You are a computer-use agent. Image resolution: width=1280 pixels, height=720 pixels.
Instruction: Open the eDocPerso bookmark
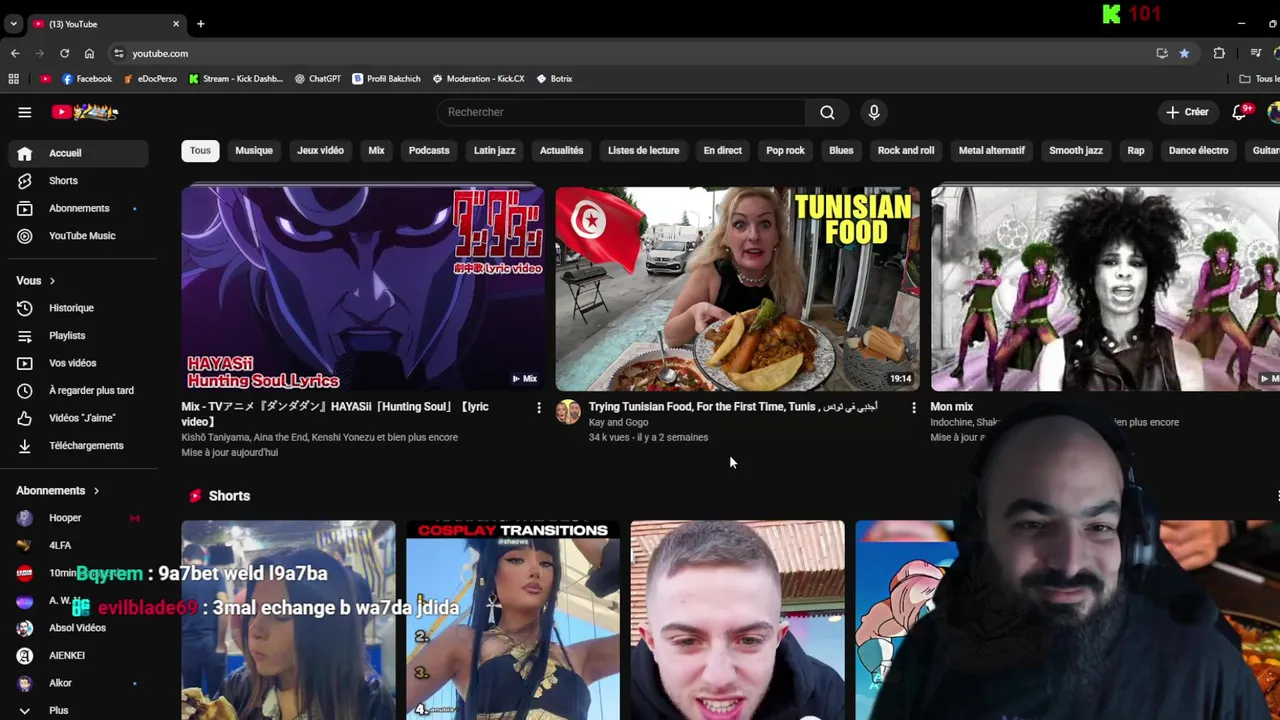click(x=150, y=78)
